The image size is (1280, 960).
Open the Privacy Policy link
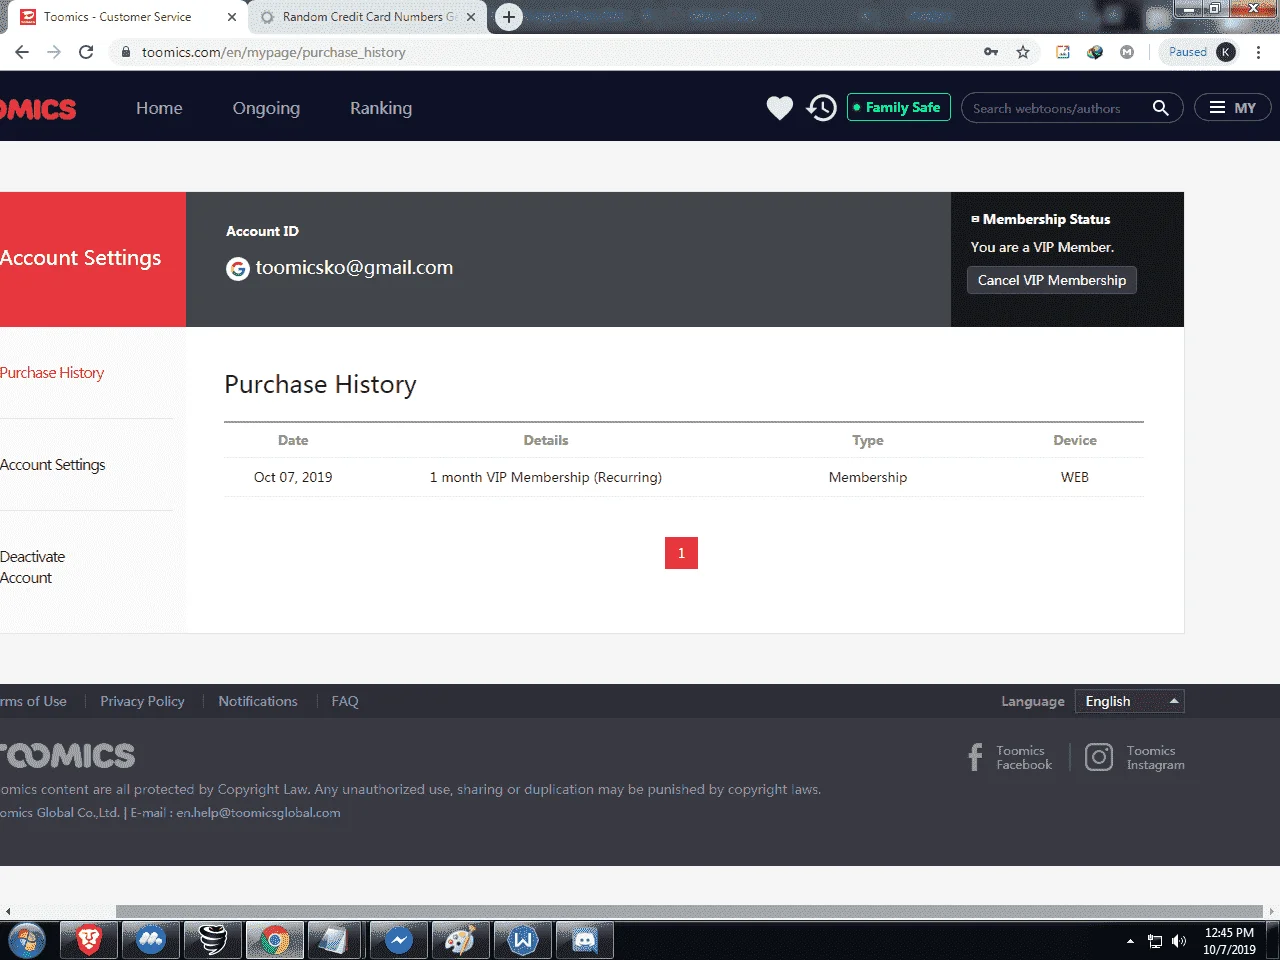(x=142, y=701)
